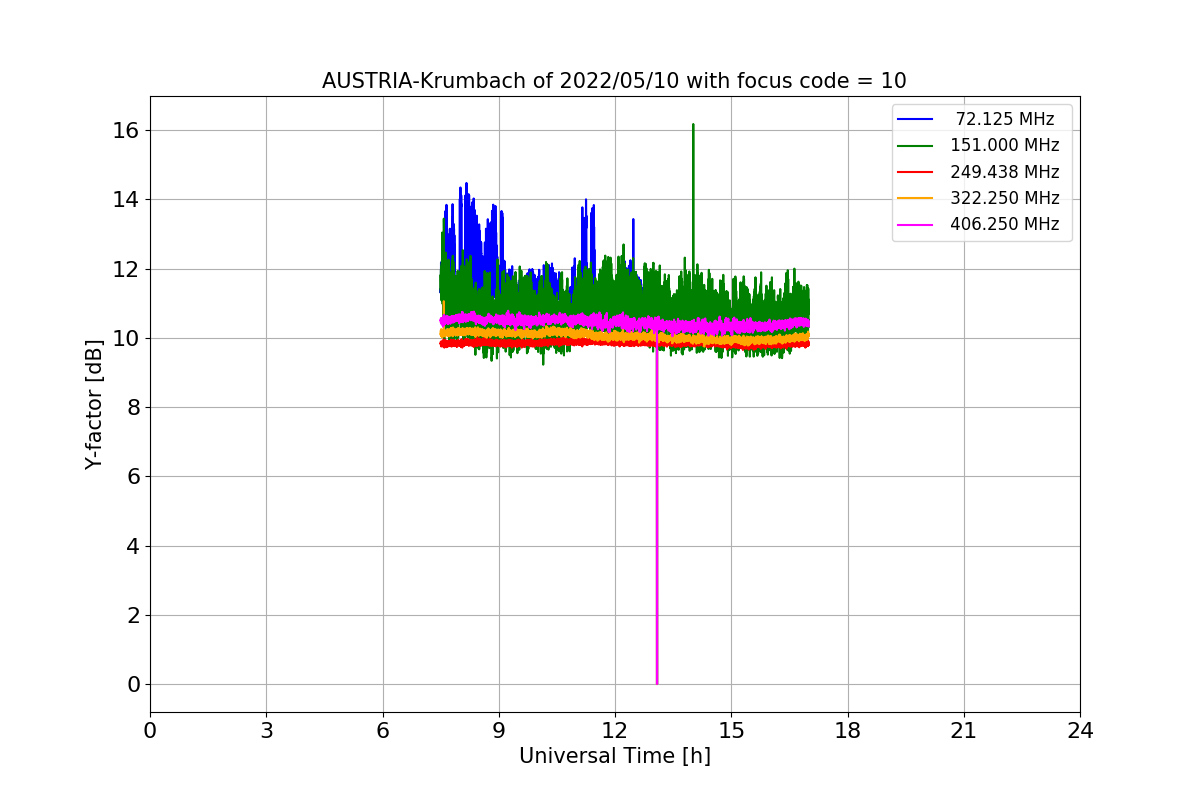Screen dimensions: 1200x800
Task: Click the 249.438 MHz legend label
Action: point(1005,172)
